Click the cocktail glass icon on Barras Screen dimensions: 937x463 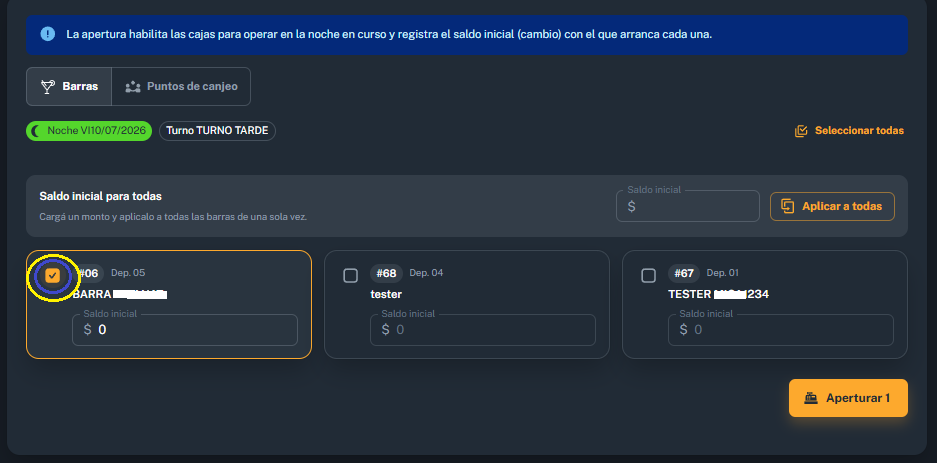pyautogui.click(x=47, y=87)
